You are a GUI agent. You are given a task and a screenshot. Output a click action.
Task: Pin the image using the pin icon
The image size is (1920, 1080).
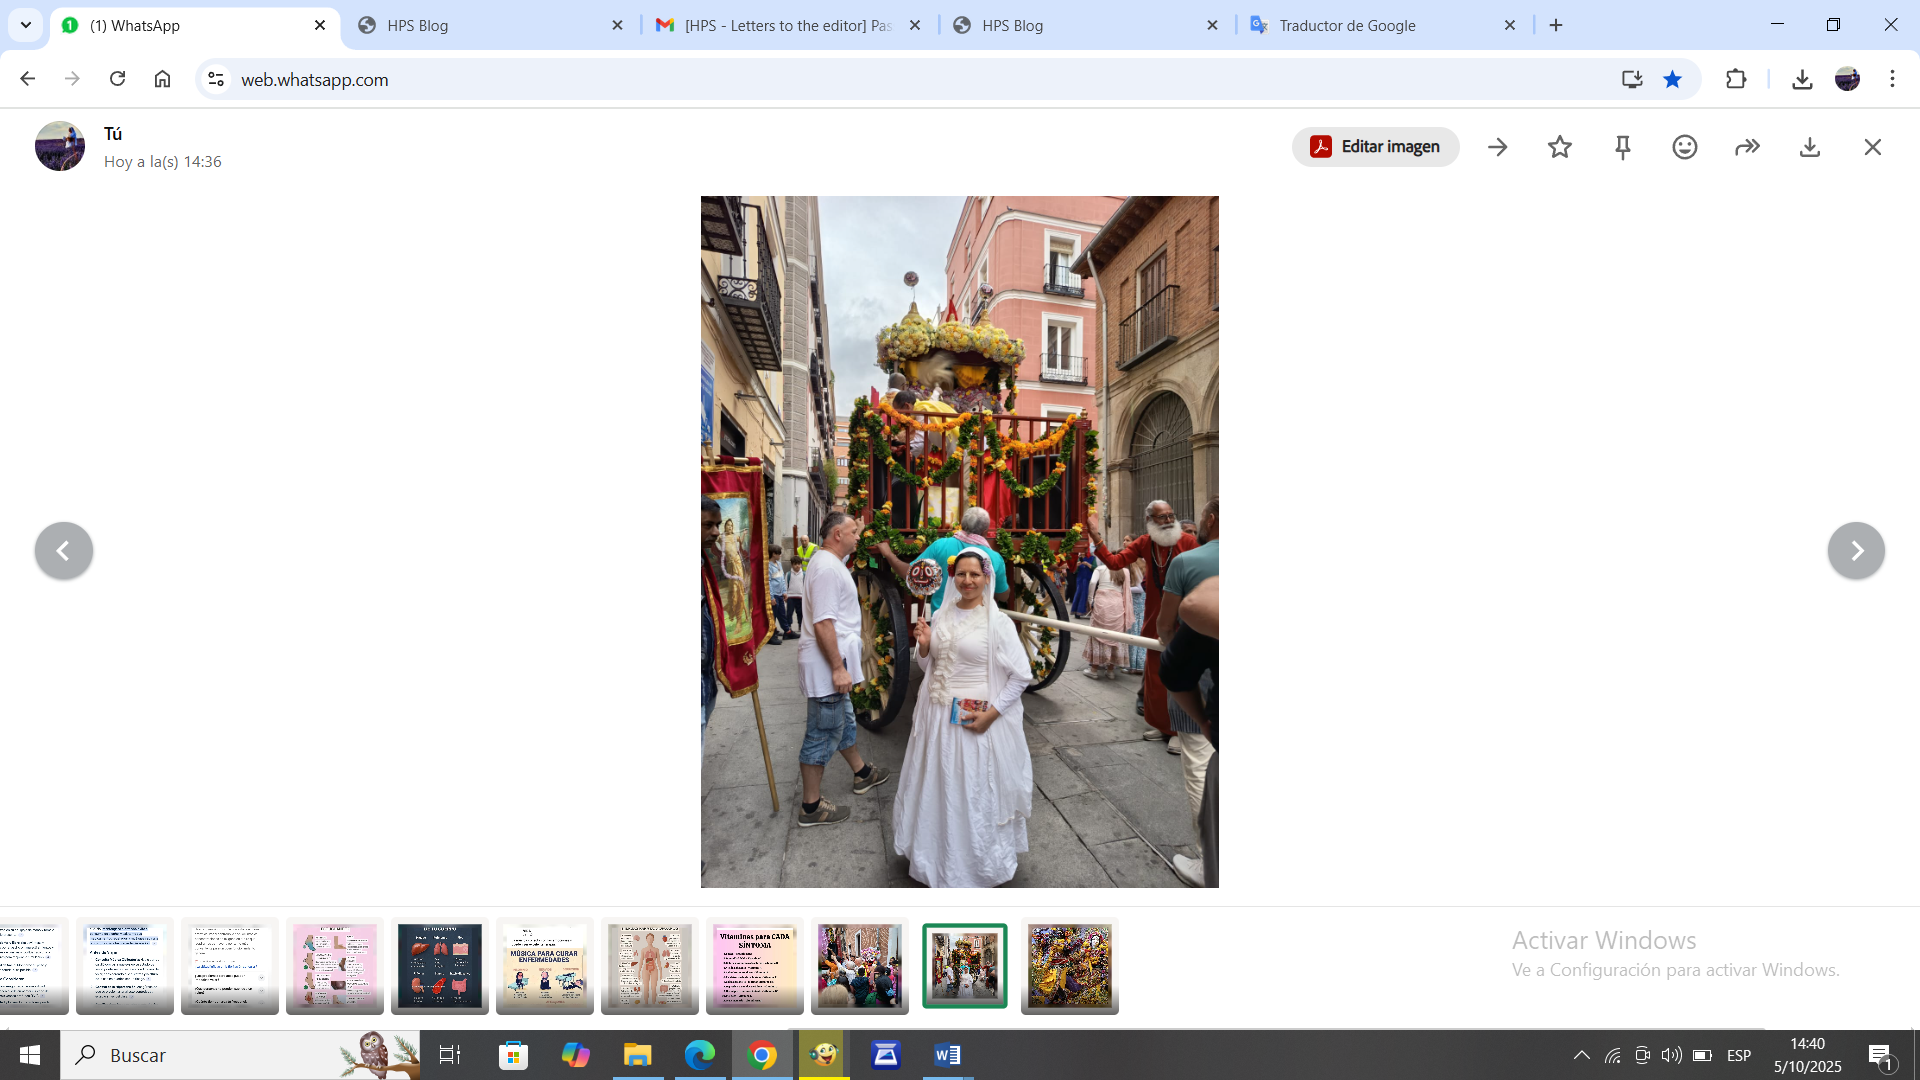point(1622,147)
